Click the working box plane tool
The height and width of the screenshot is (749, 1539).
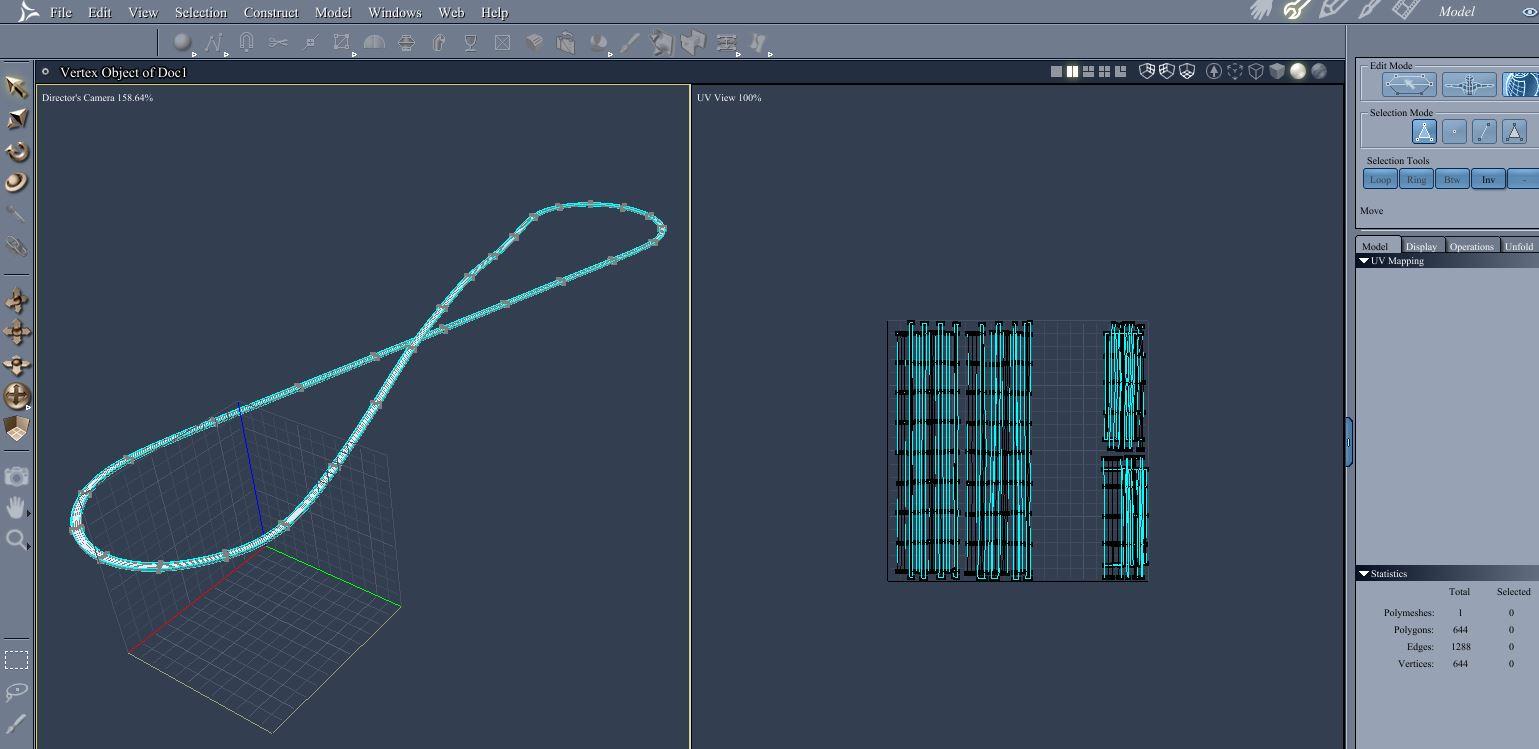pyautogui.click(x=16, y=428)
